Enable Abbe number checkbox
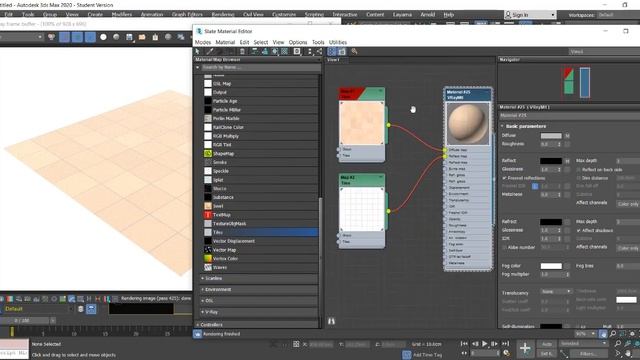The width and height of the screenshot is (640, 360). (504, 247)
